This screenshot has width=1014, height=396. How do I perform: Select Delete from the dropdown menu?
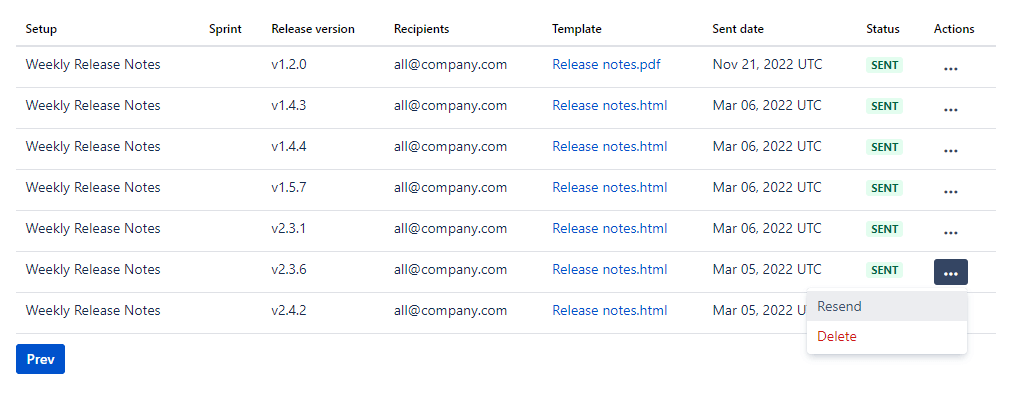pyautogui.click(x=887, y=336)
